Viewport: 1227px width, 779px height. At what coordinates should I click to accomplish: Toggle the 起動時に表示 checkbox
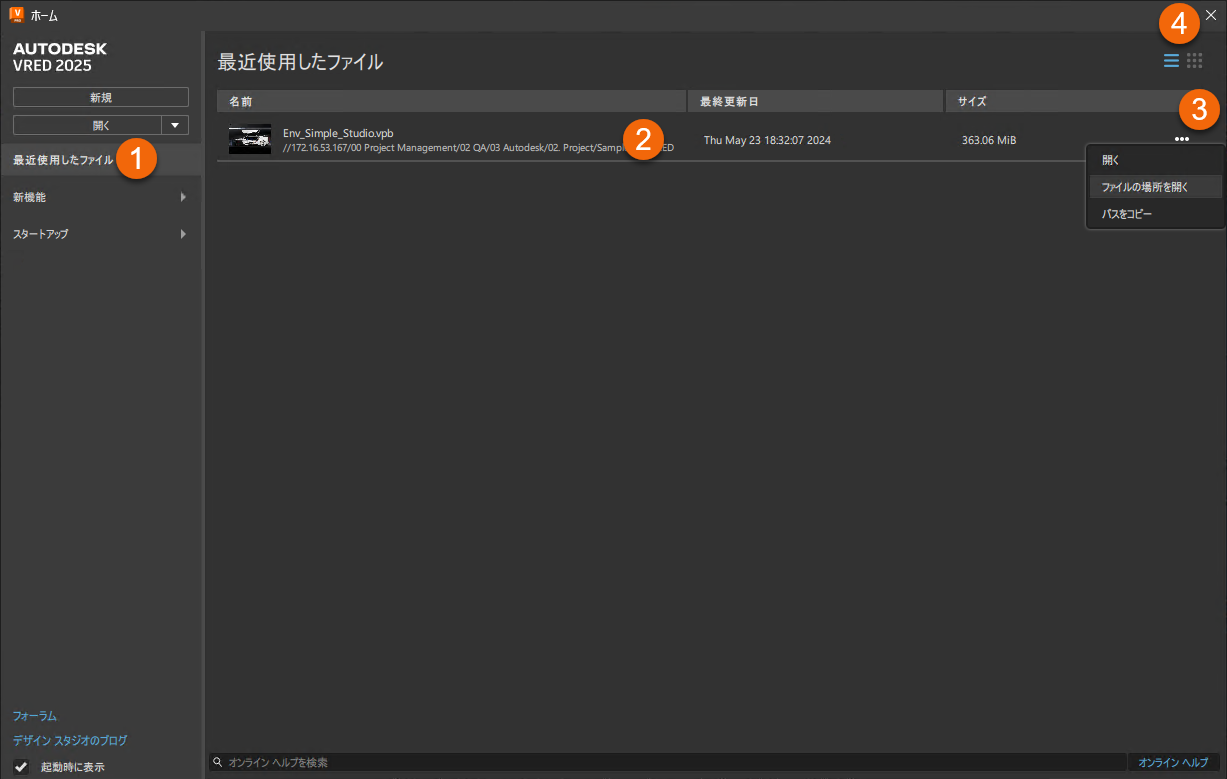pos(21,767)
